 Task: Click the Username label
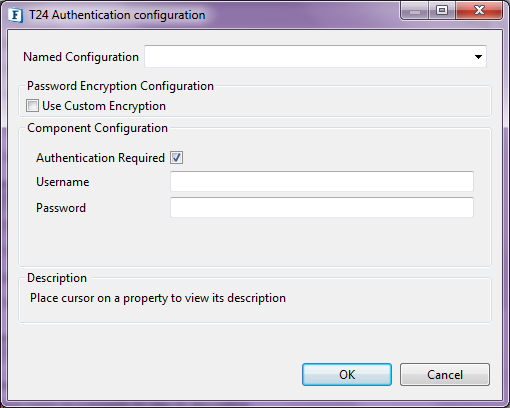click(63, 182)
